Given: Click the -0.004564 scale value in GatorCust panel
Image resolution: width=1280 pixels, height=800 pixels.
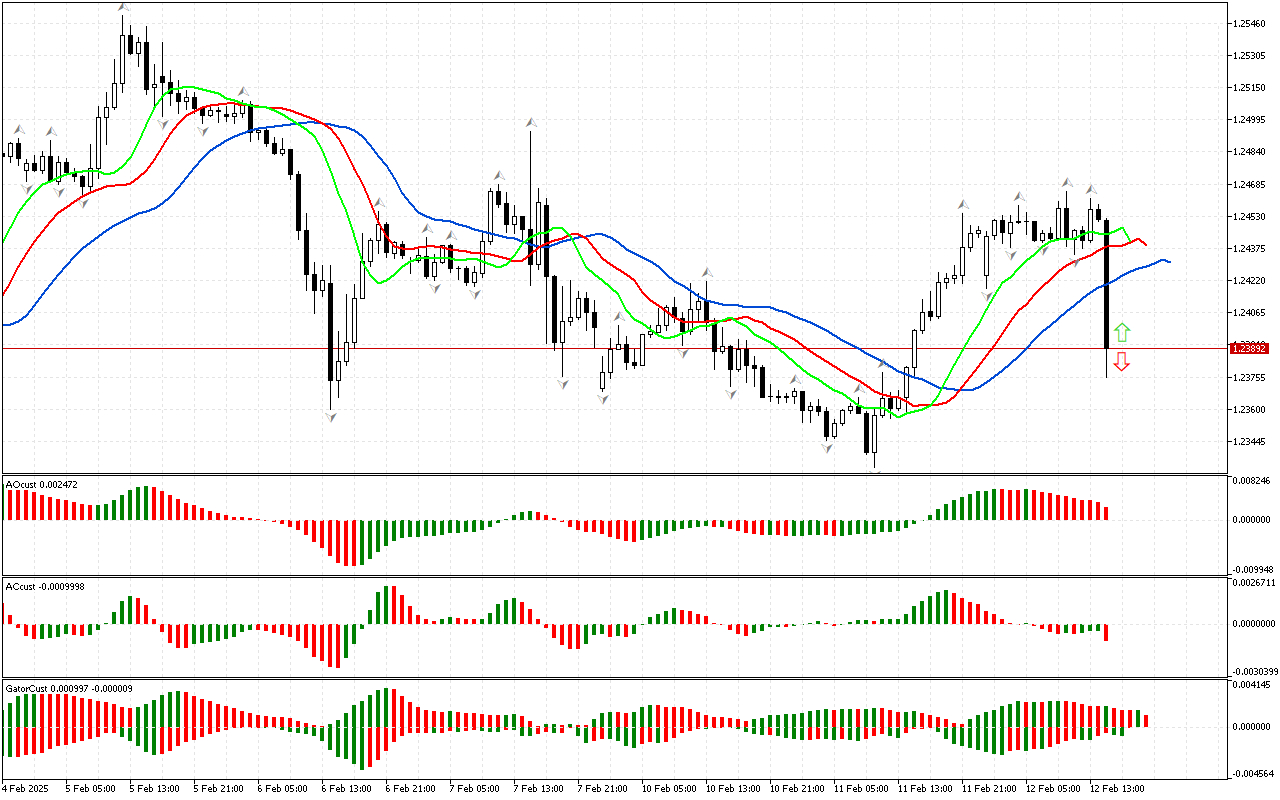Looking at the screenshot, I should (x=1252, y=772).
